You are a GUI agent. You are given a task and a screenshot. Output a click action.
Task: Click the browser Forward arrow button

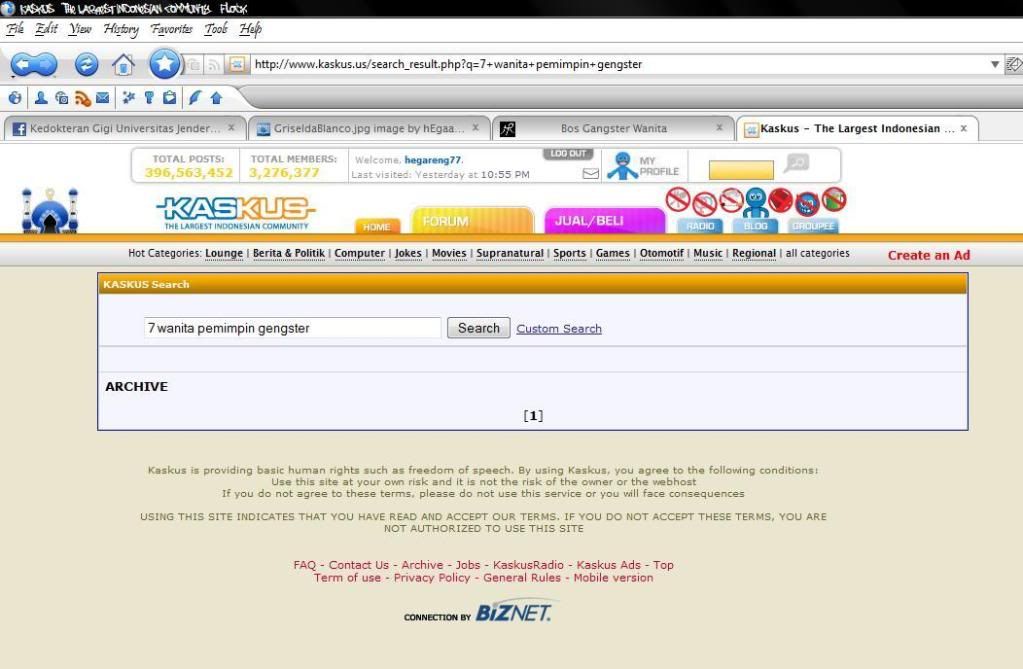point(46,65)
